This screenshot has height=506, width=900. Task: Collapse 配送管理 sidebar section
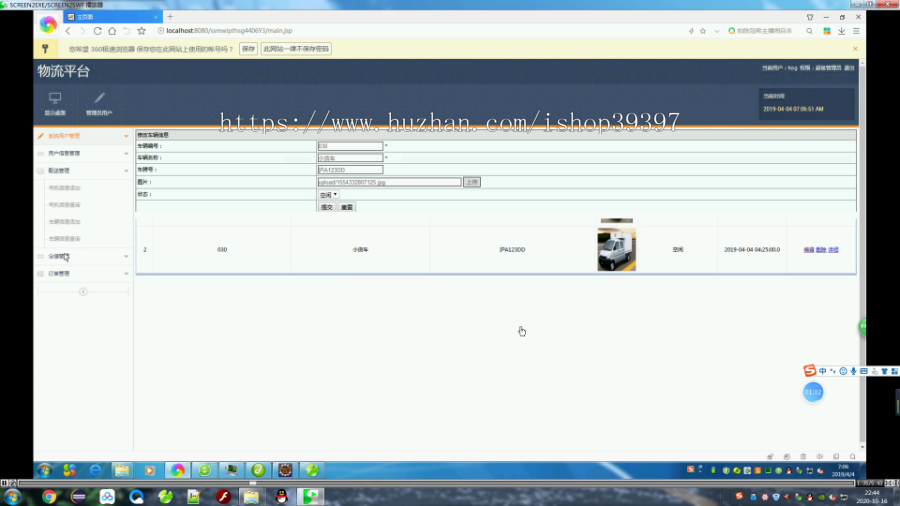83,170
